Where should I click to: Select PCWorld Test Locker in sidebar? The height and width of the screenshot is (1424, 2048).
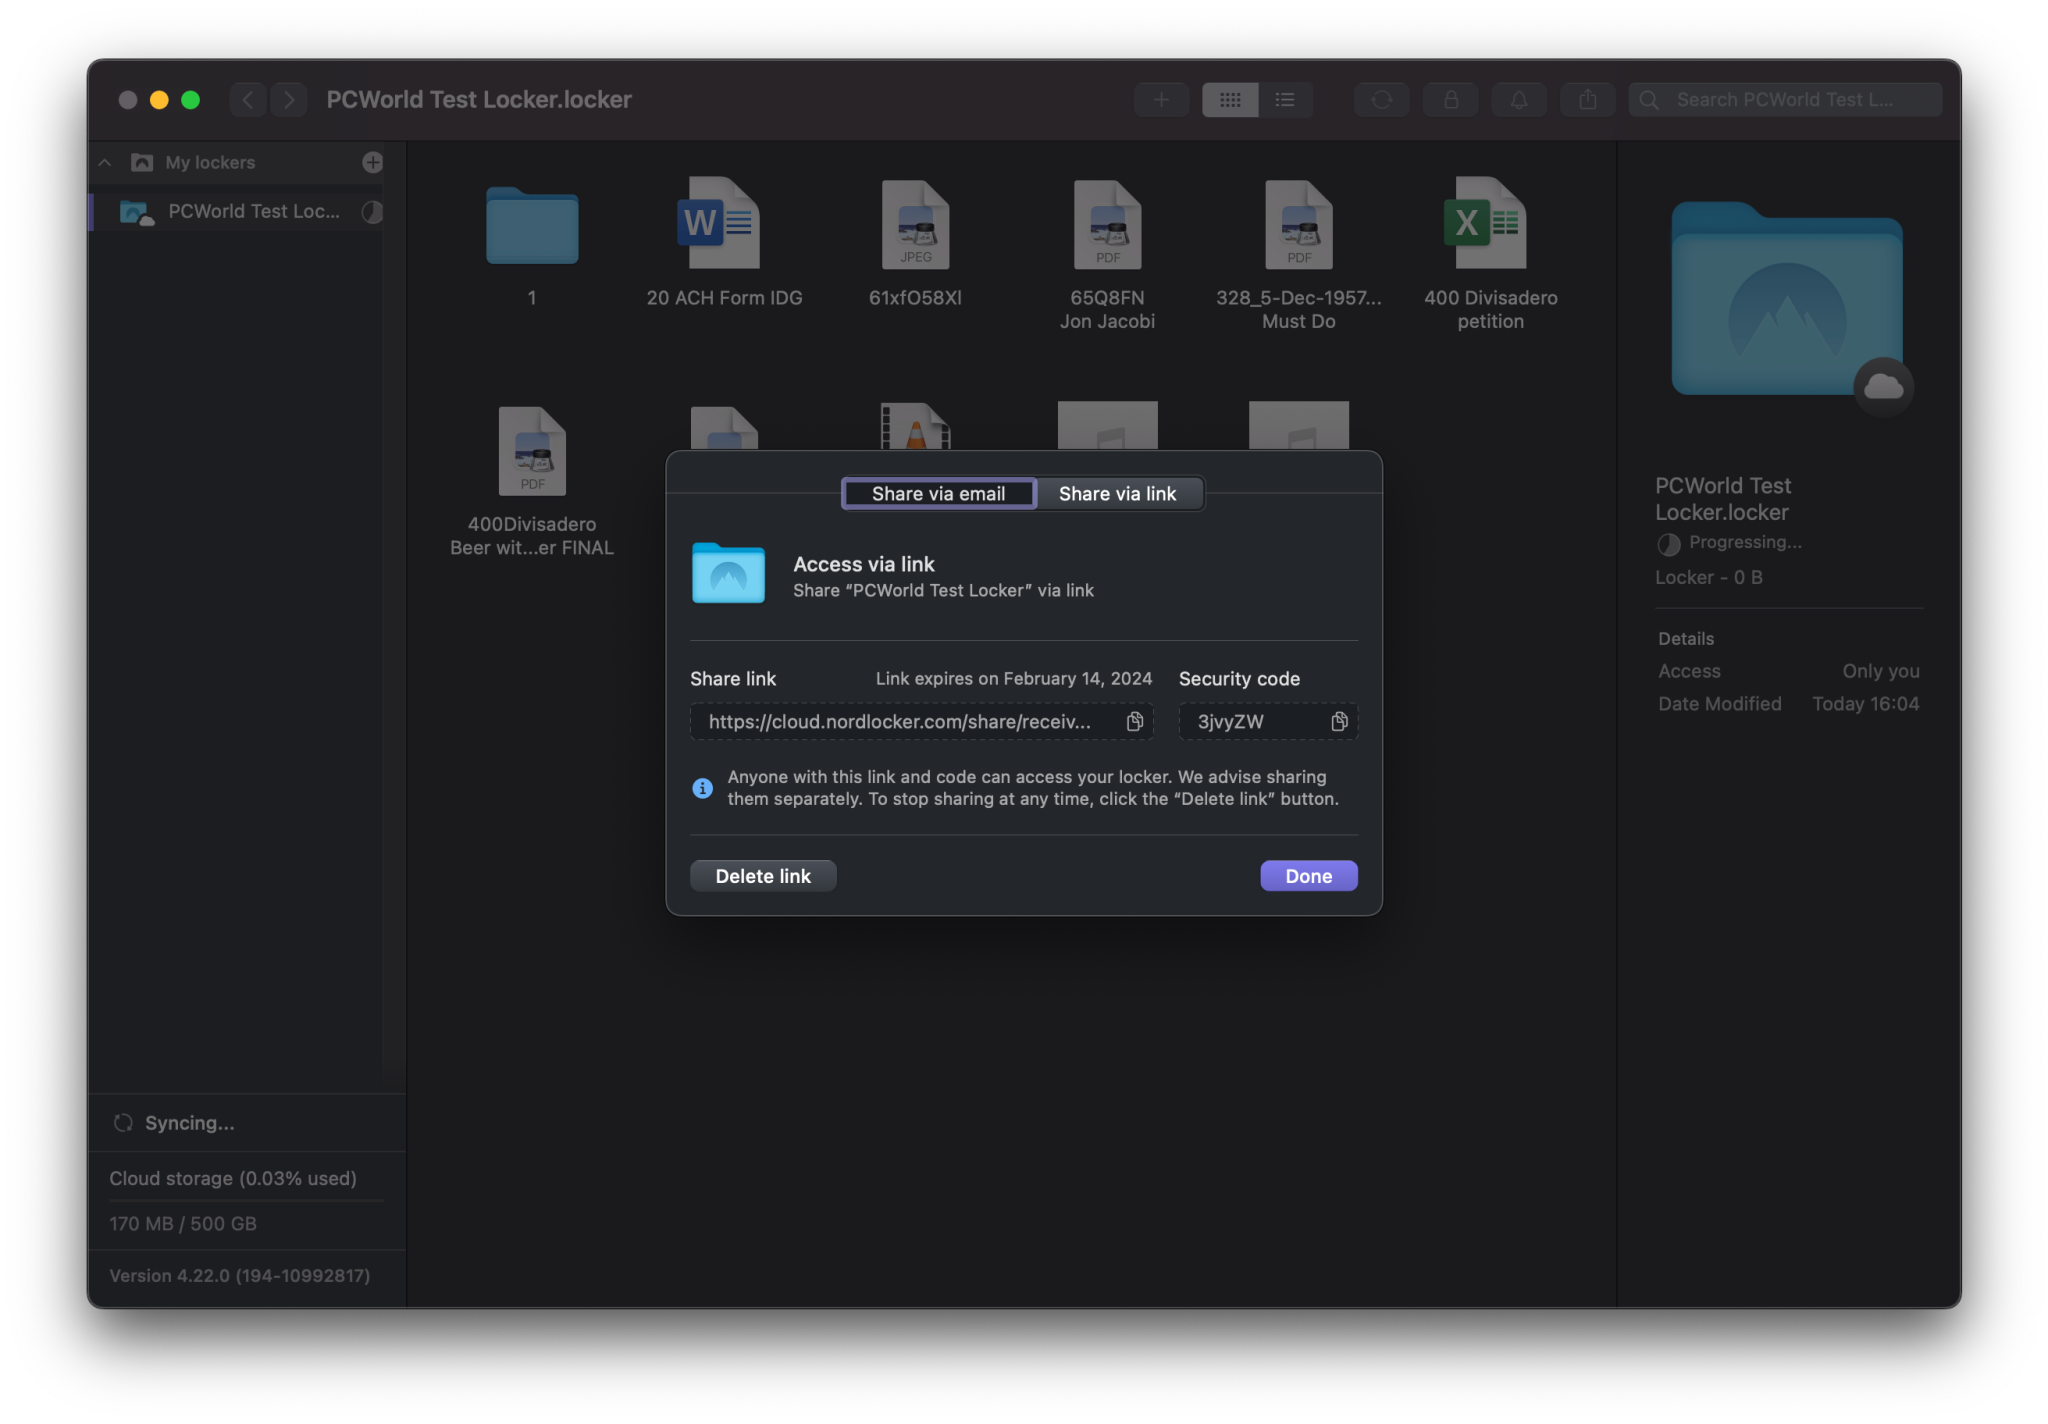253,212
